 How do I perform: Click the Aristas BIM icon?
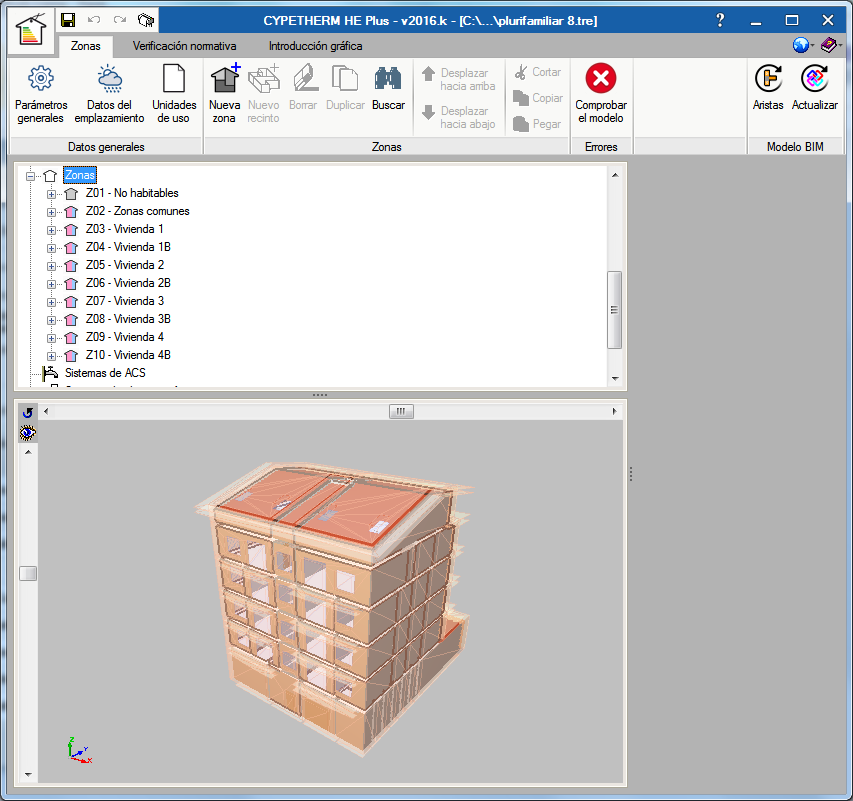click(768, 79)
